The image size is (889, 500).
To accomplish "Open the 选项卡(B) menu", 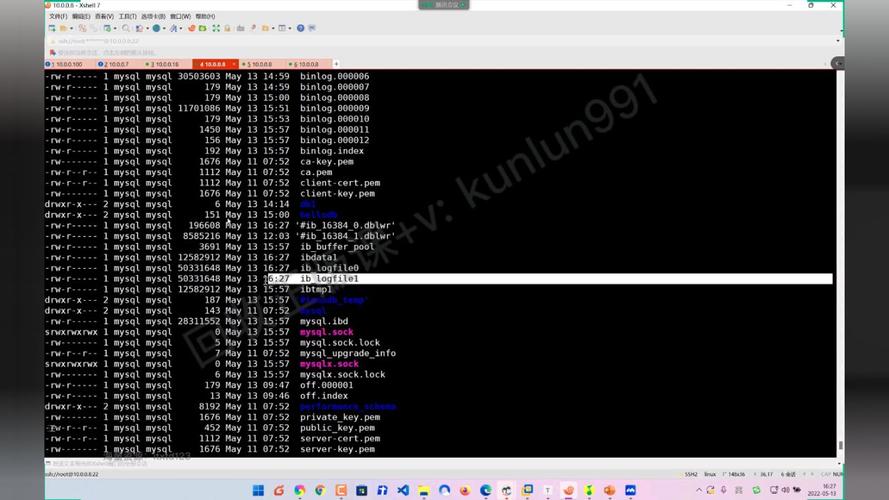I will click(153, 16).
